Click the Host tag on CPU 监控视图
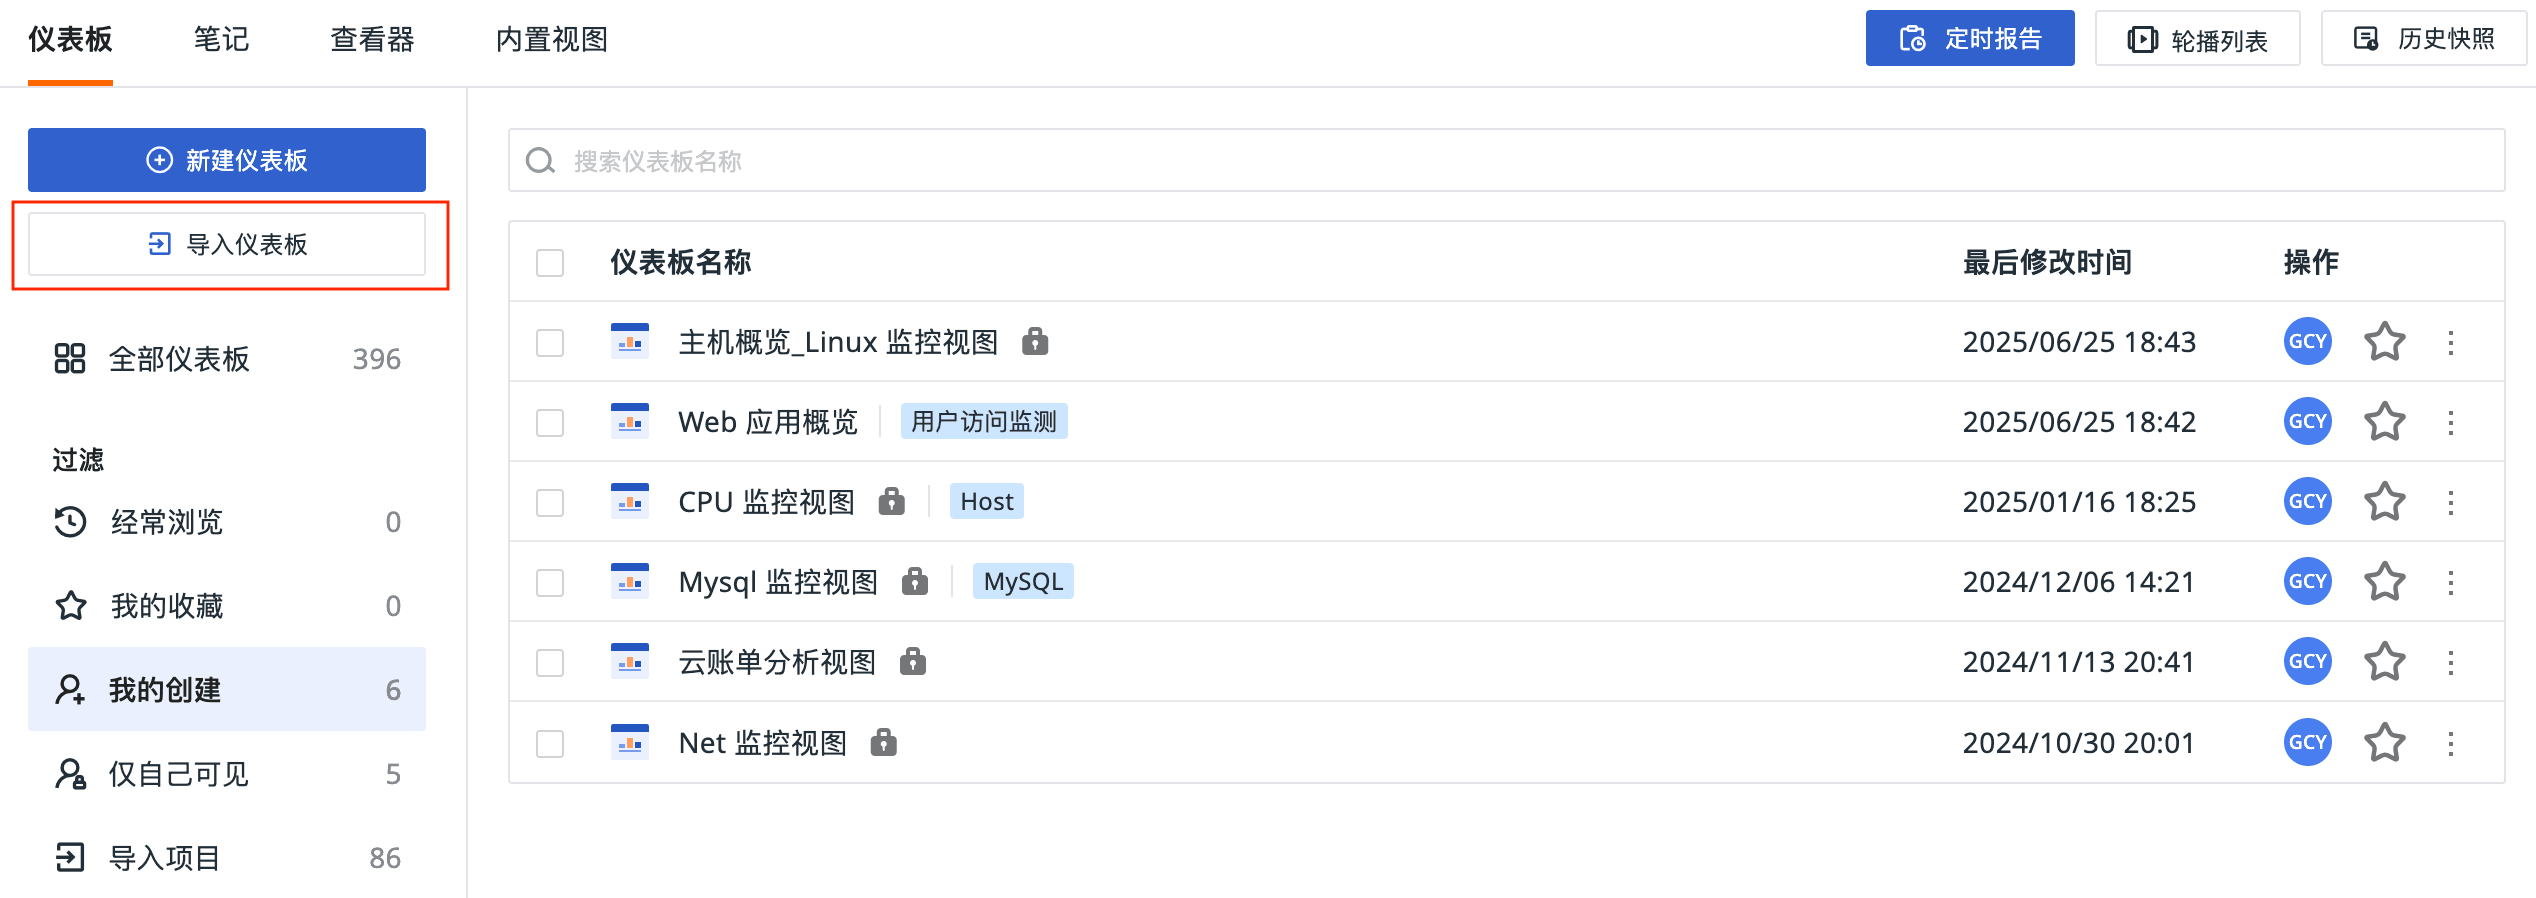2536x898 pixels. coord(986,501)
